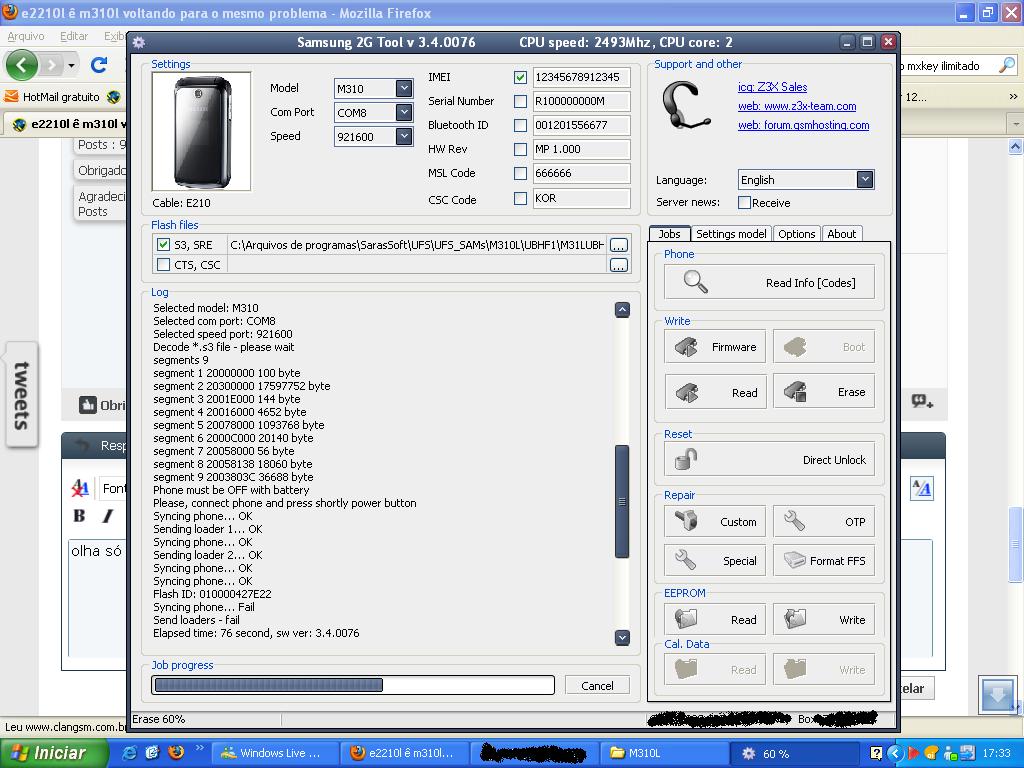Click the Firefox search magnifier icon

tap(1007, 65)
